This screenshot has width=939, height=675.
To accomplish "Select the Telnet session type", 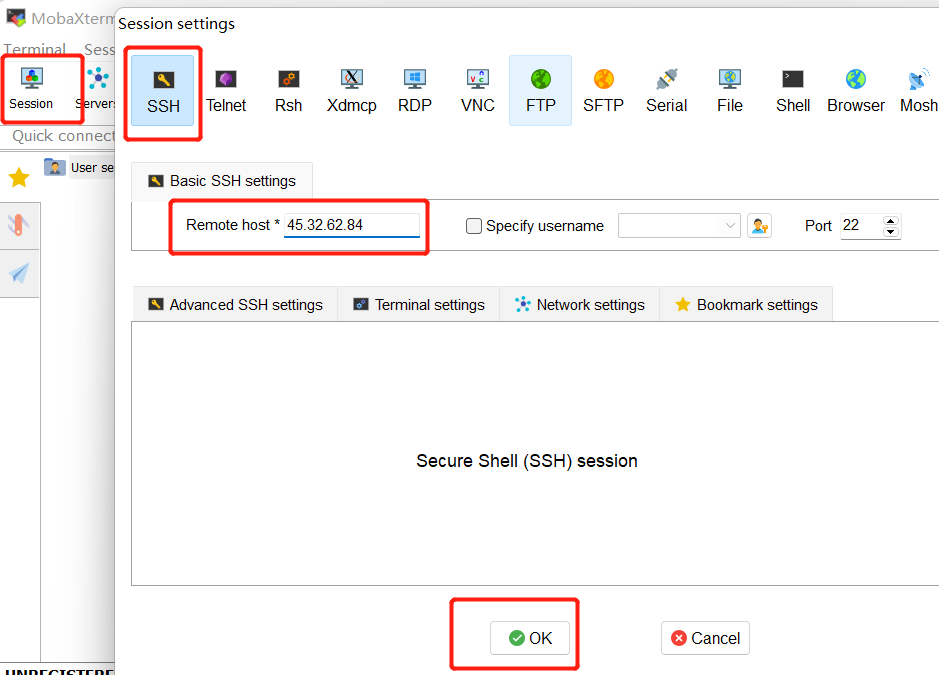I will click(226, 91).
